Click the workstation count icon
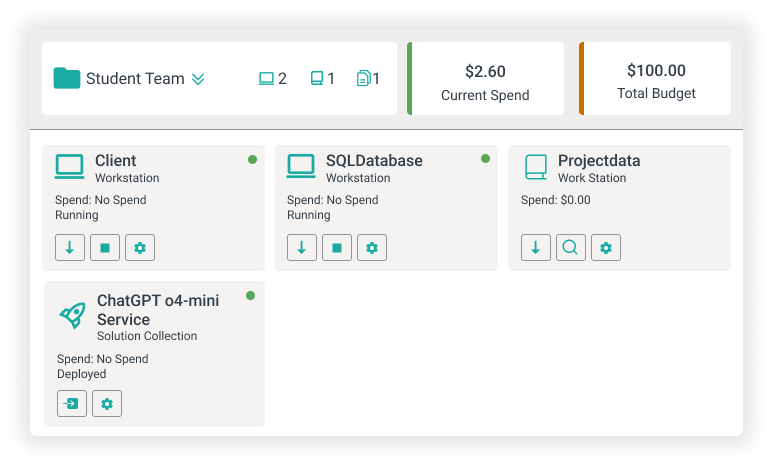 (x=266, y=78)
